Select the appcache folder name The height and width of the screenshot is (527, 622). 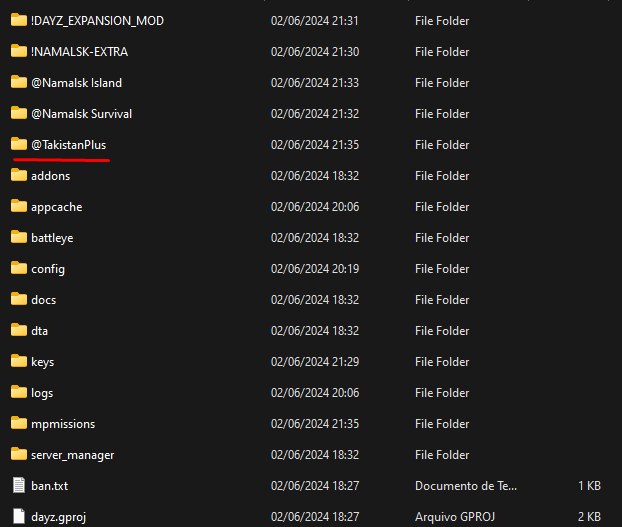tap(57, 207)
